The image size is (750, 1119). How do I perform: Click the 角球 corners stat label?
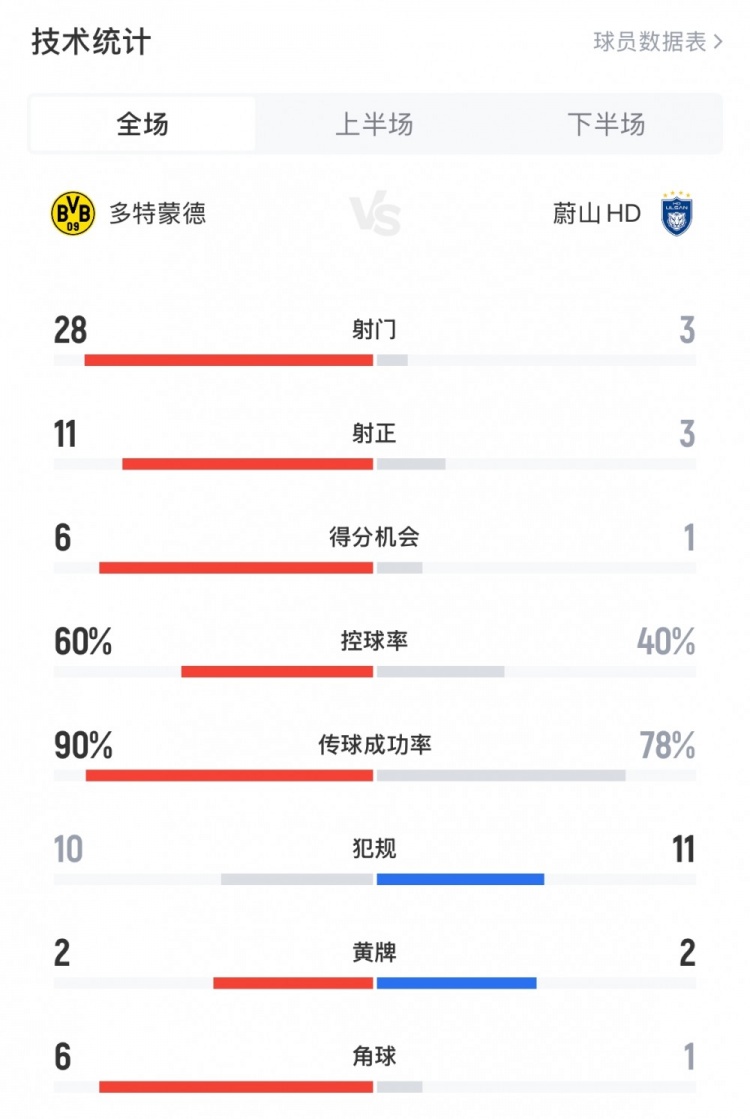coord(374,1056)
